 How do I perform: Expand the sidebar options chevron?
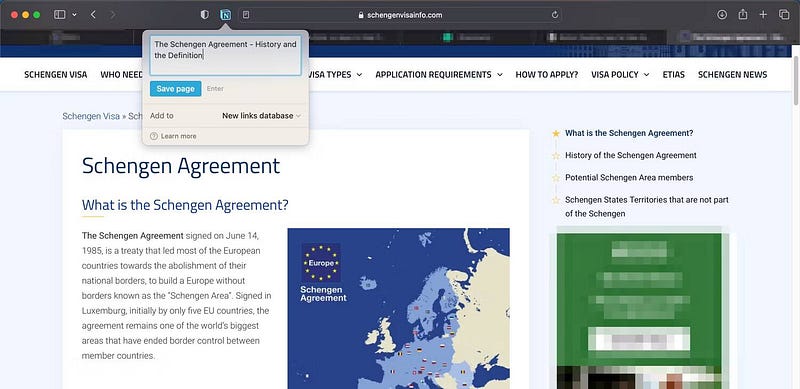coord(74,15)
